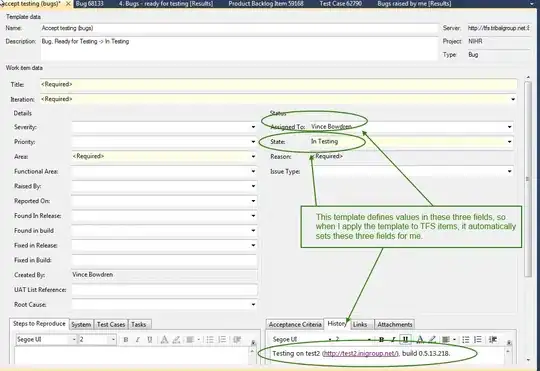Toggle Underline in History editor toolbar
The width and height of the screenshot is (540, 371).
[x=405, y=340]
